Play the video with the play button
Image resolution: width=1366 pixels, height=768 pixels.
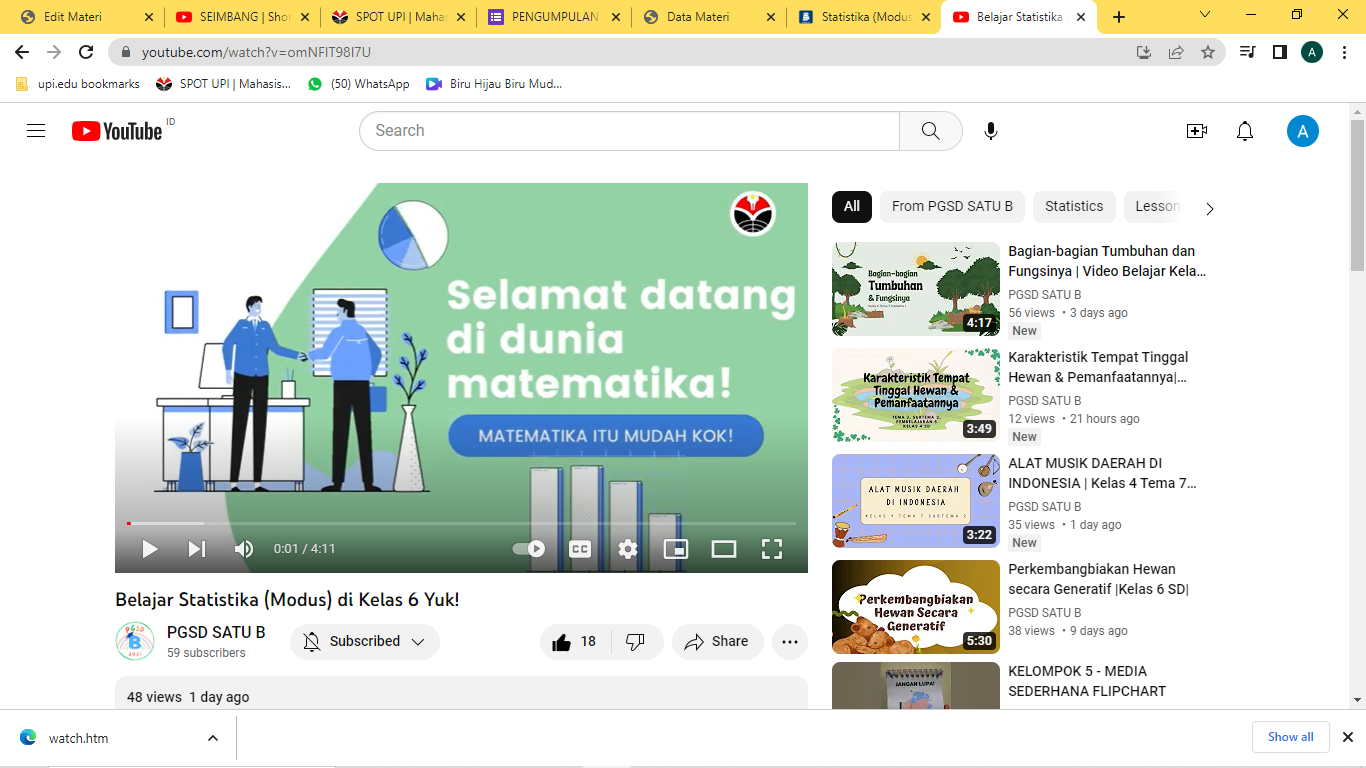coord(150,549)
